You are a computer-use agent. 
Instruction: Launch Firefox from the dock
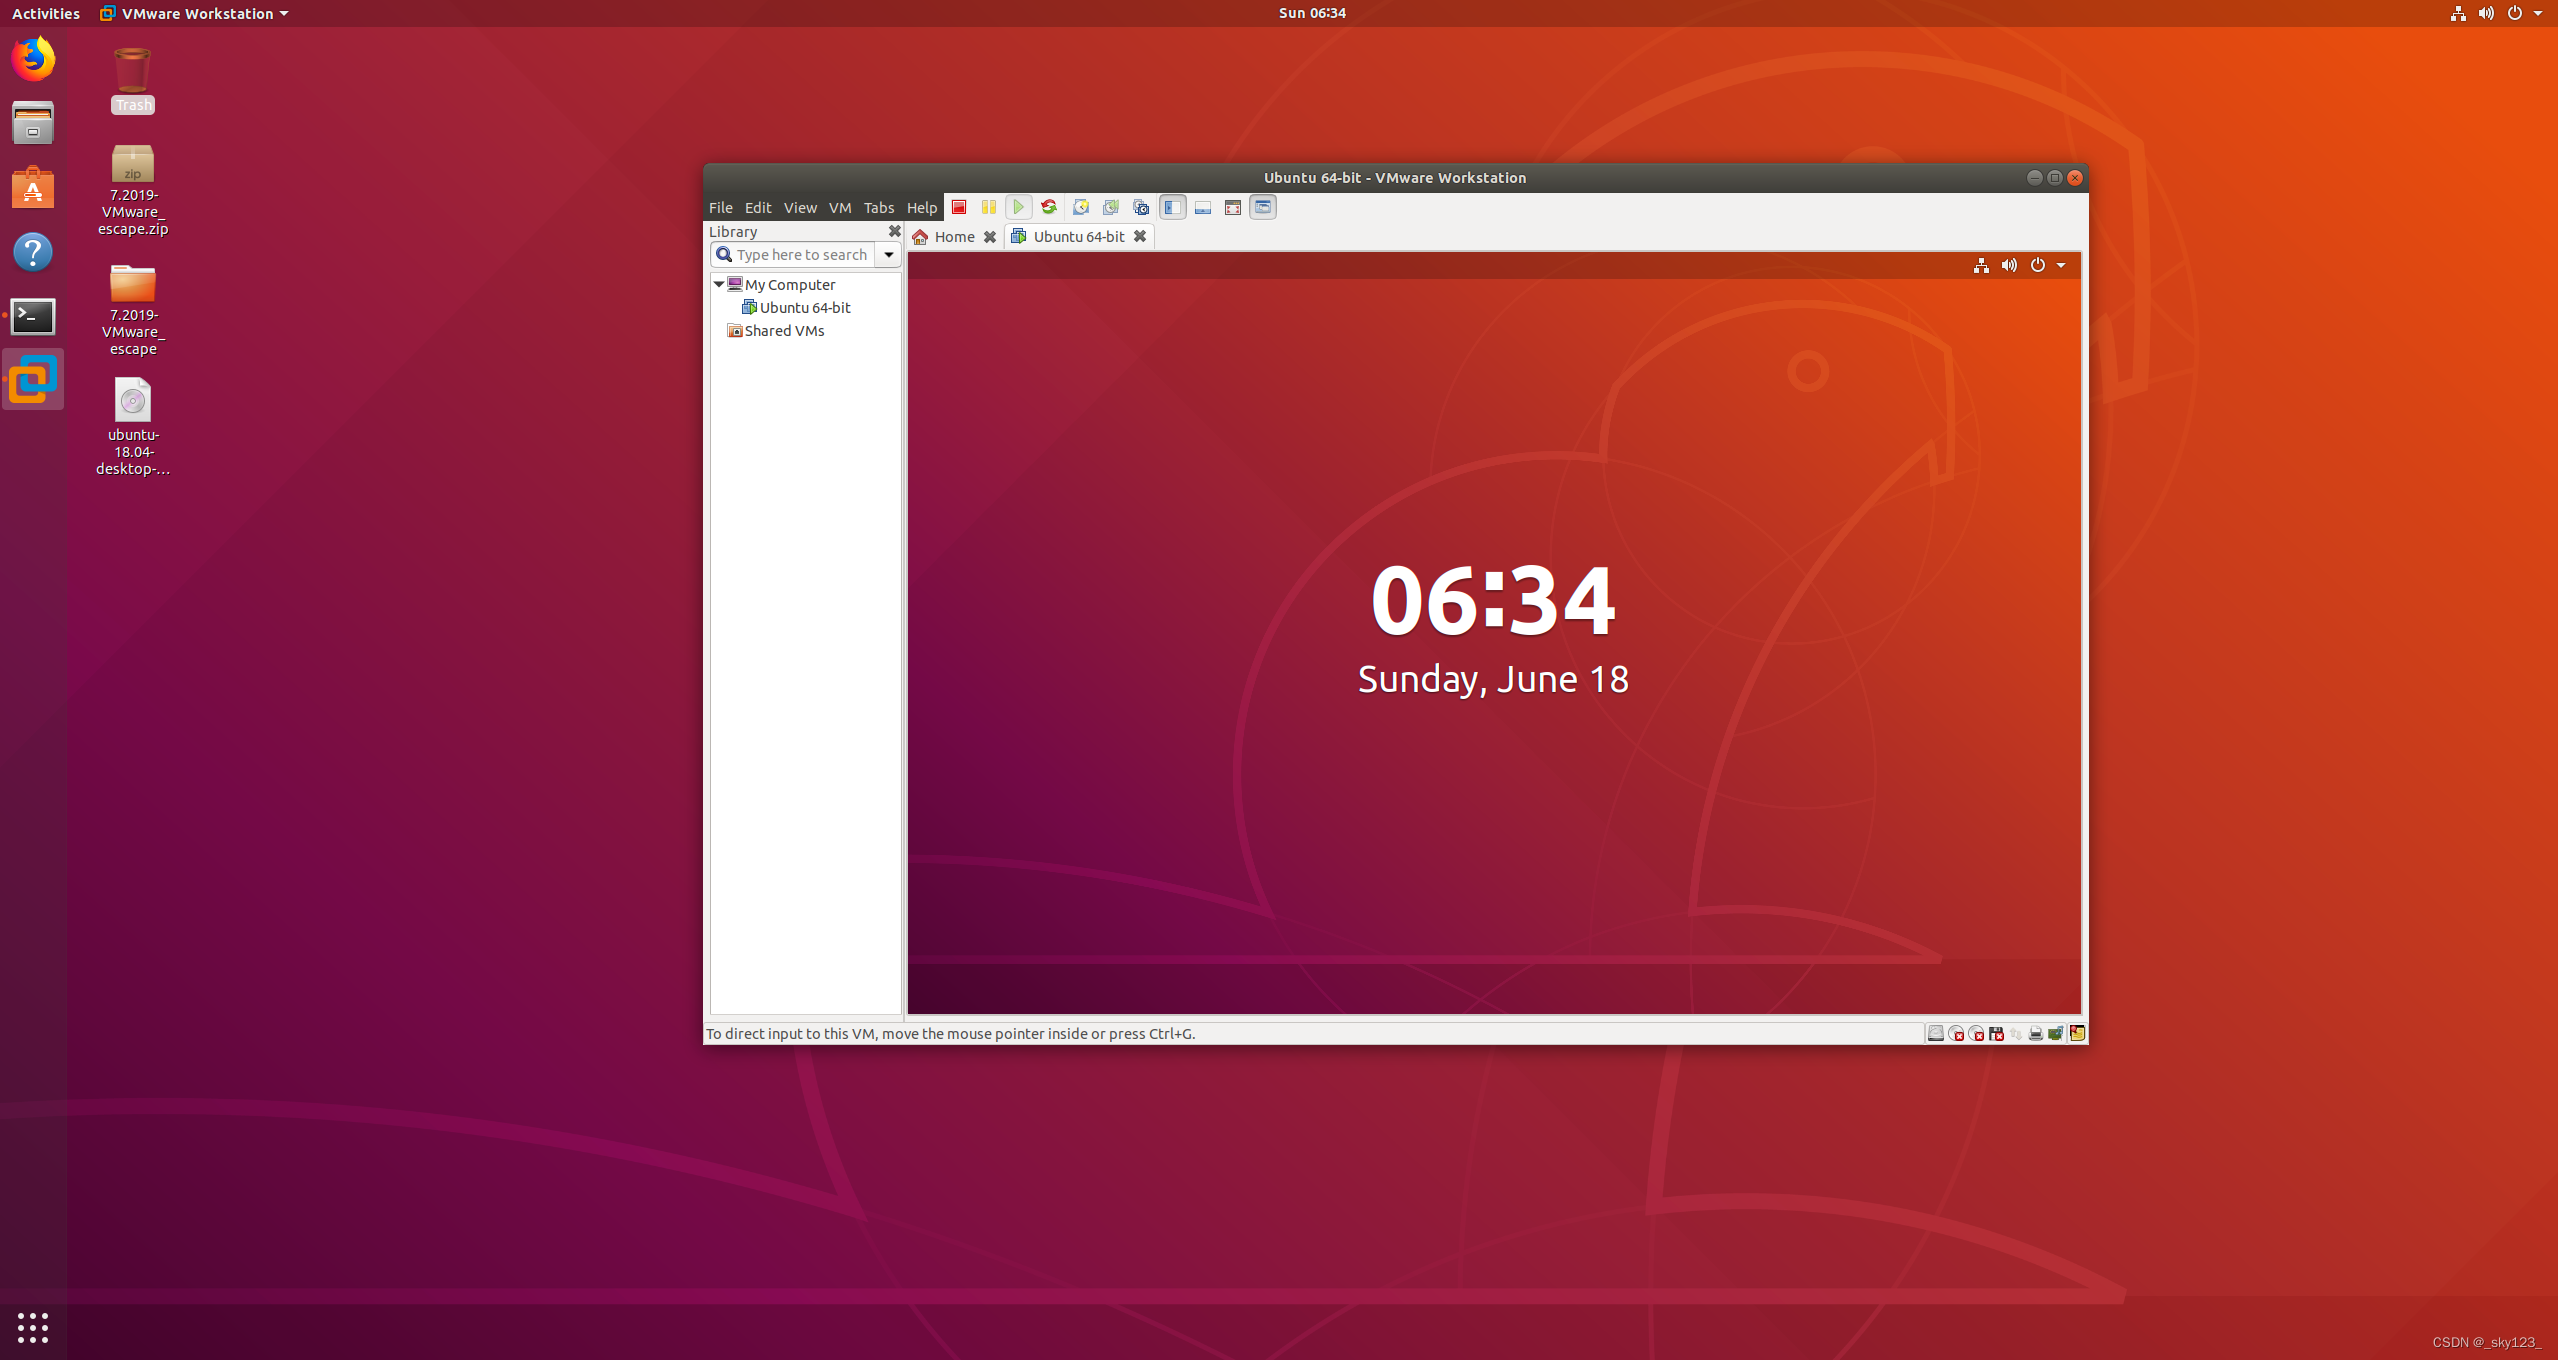coord(33,59)
